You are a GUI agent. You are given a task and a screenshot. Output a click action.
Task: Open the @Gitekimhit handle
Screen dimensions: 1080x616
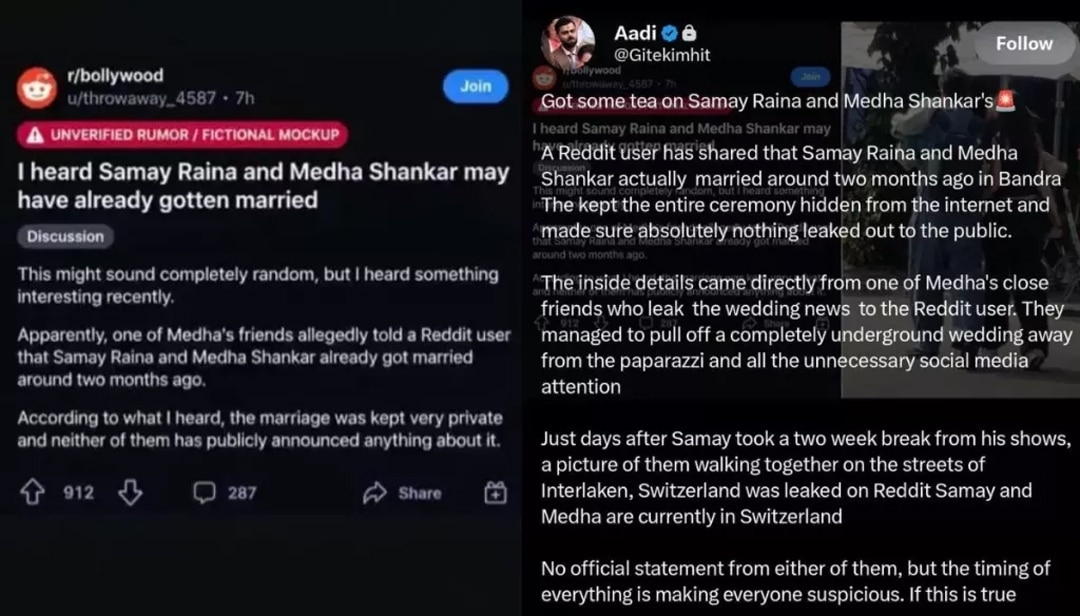[x=662, y=55]
